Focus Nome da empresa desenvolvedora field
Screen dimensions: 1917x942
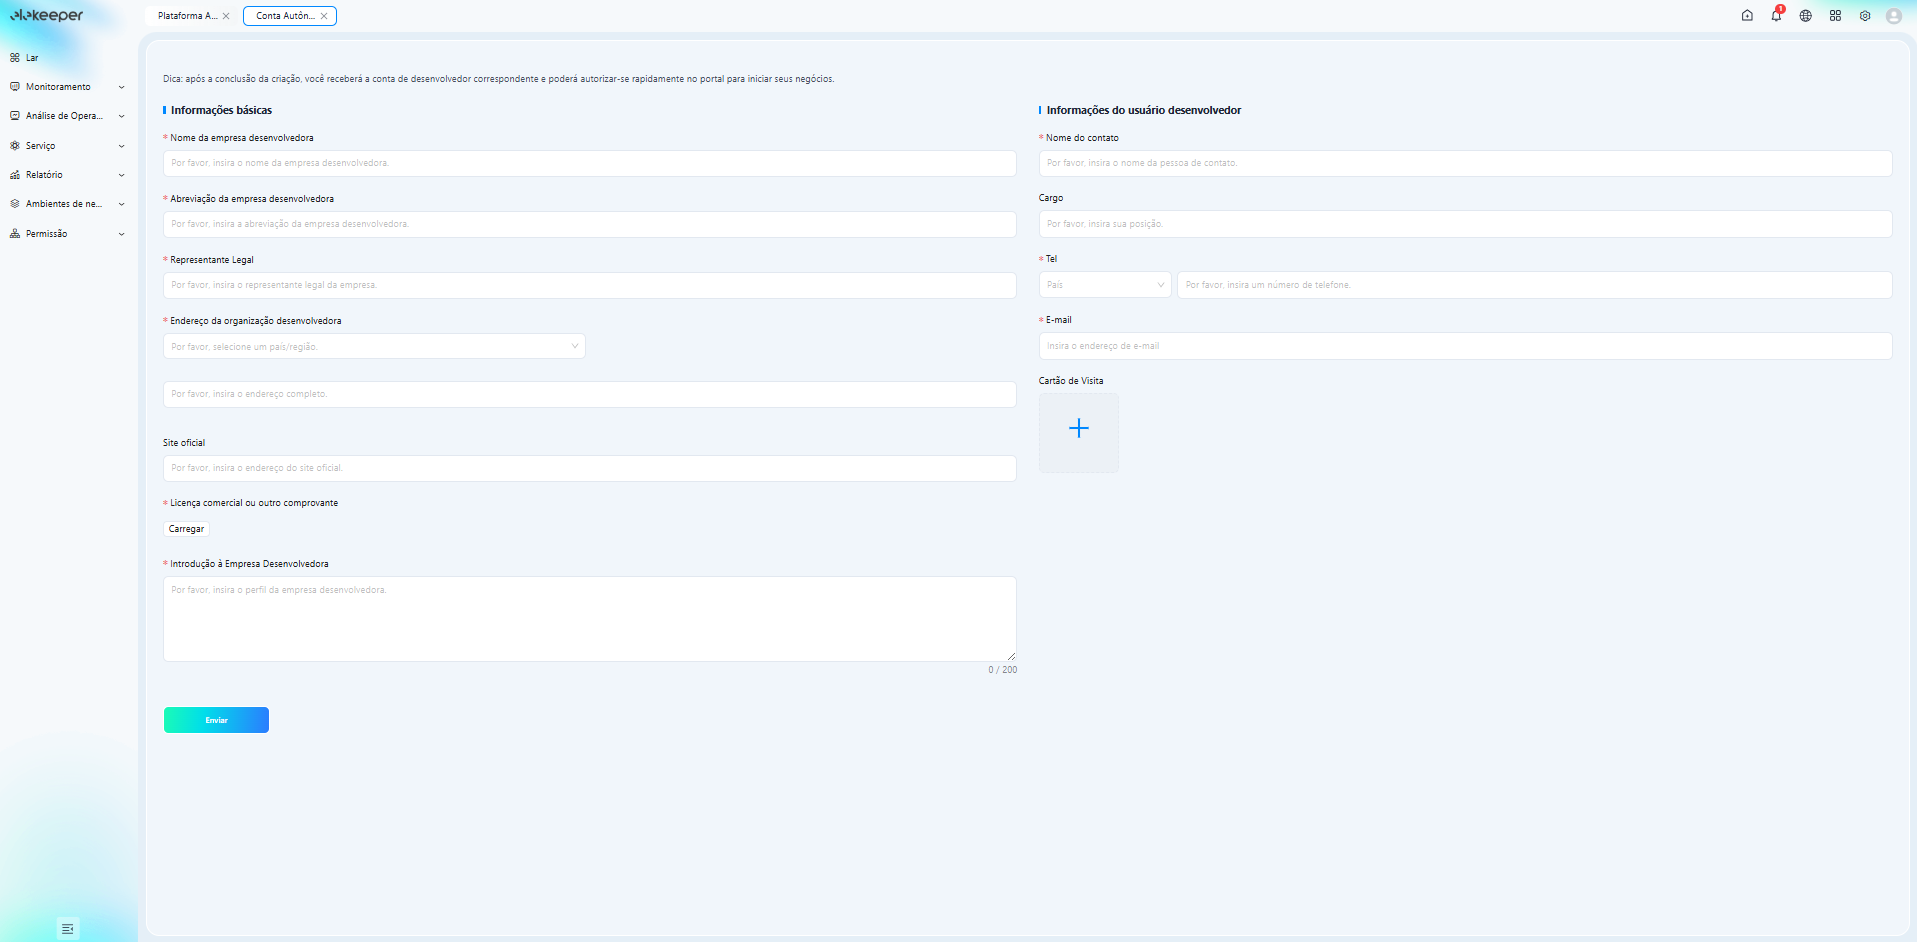click(590, 163)
